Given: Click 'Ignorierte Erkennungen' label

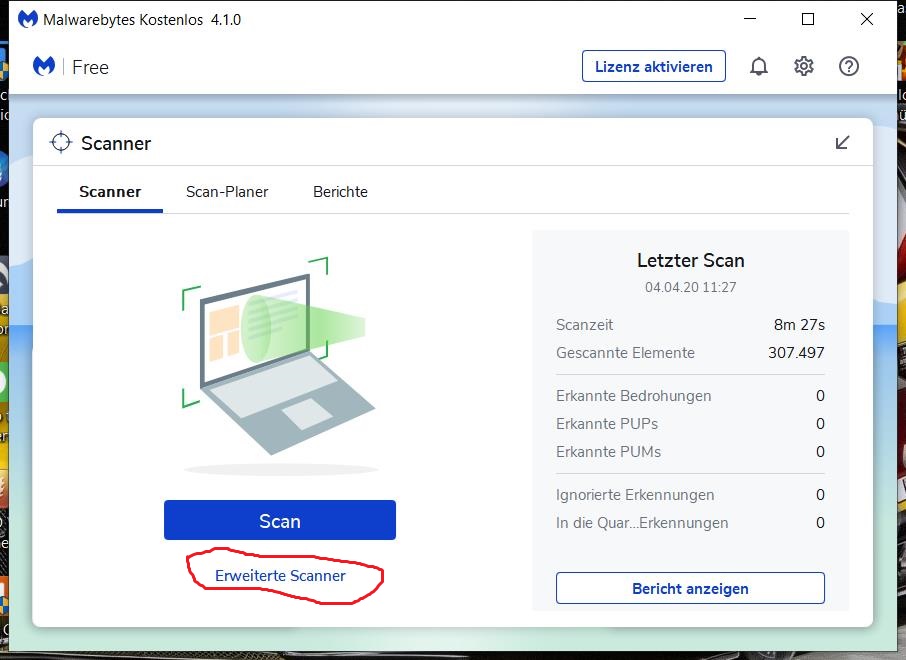Looking at the screenshot, I should (635, 495).
